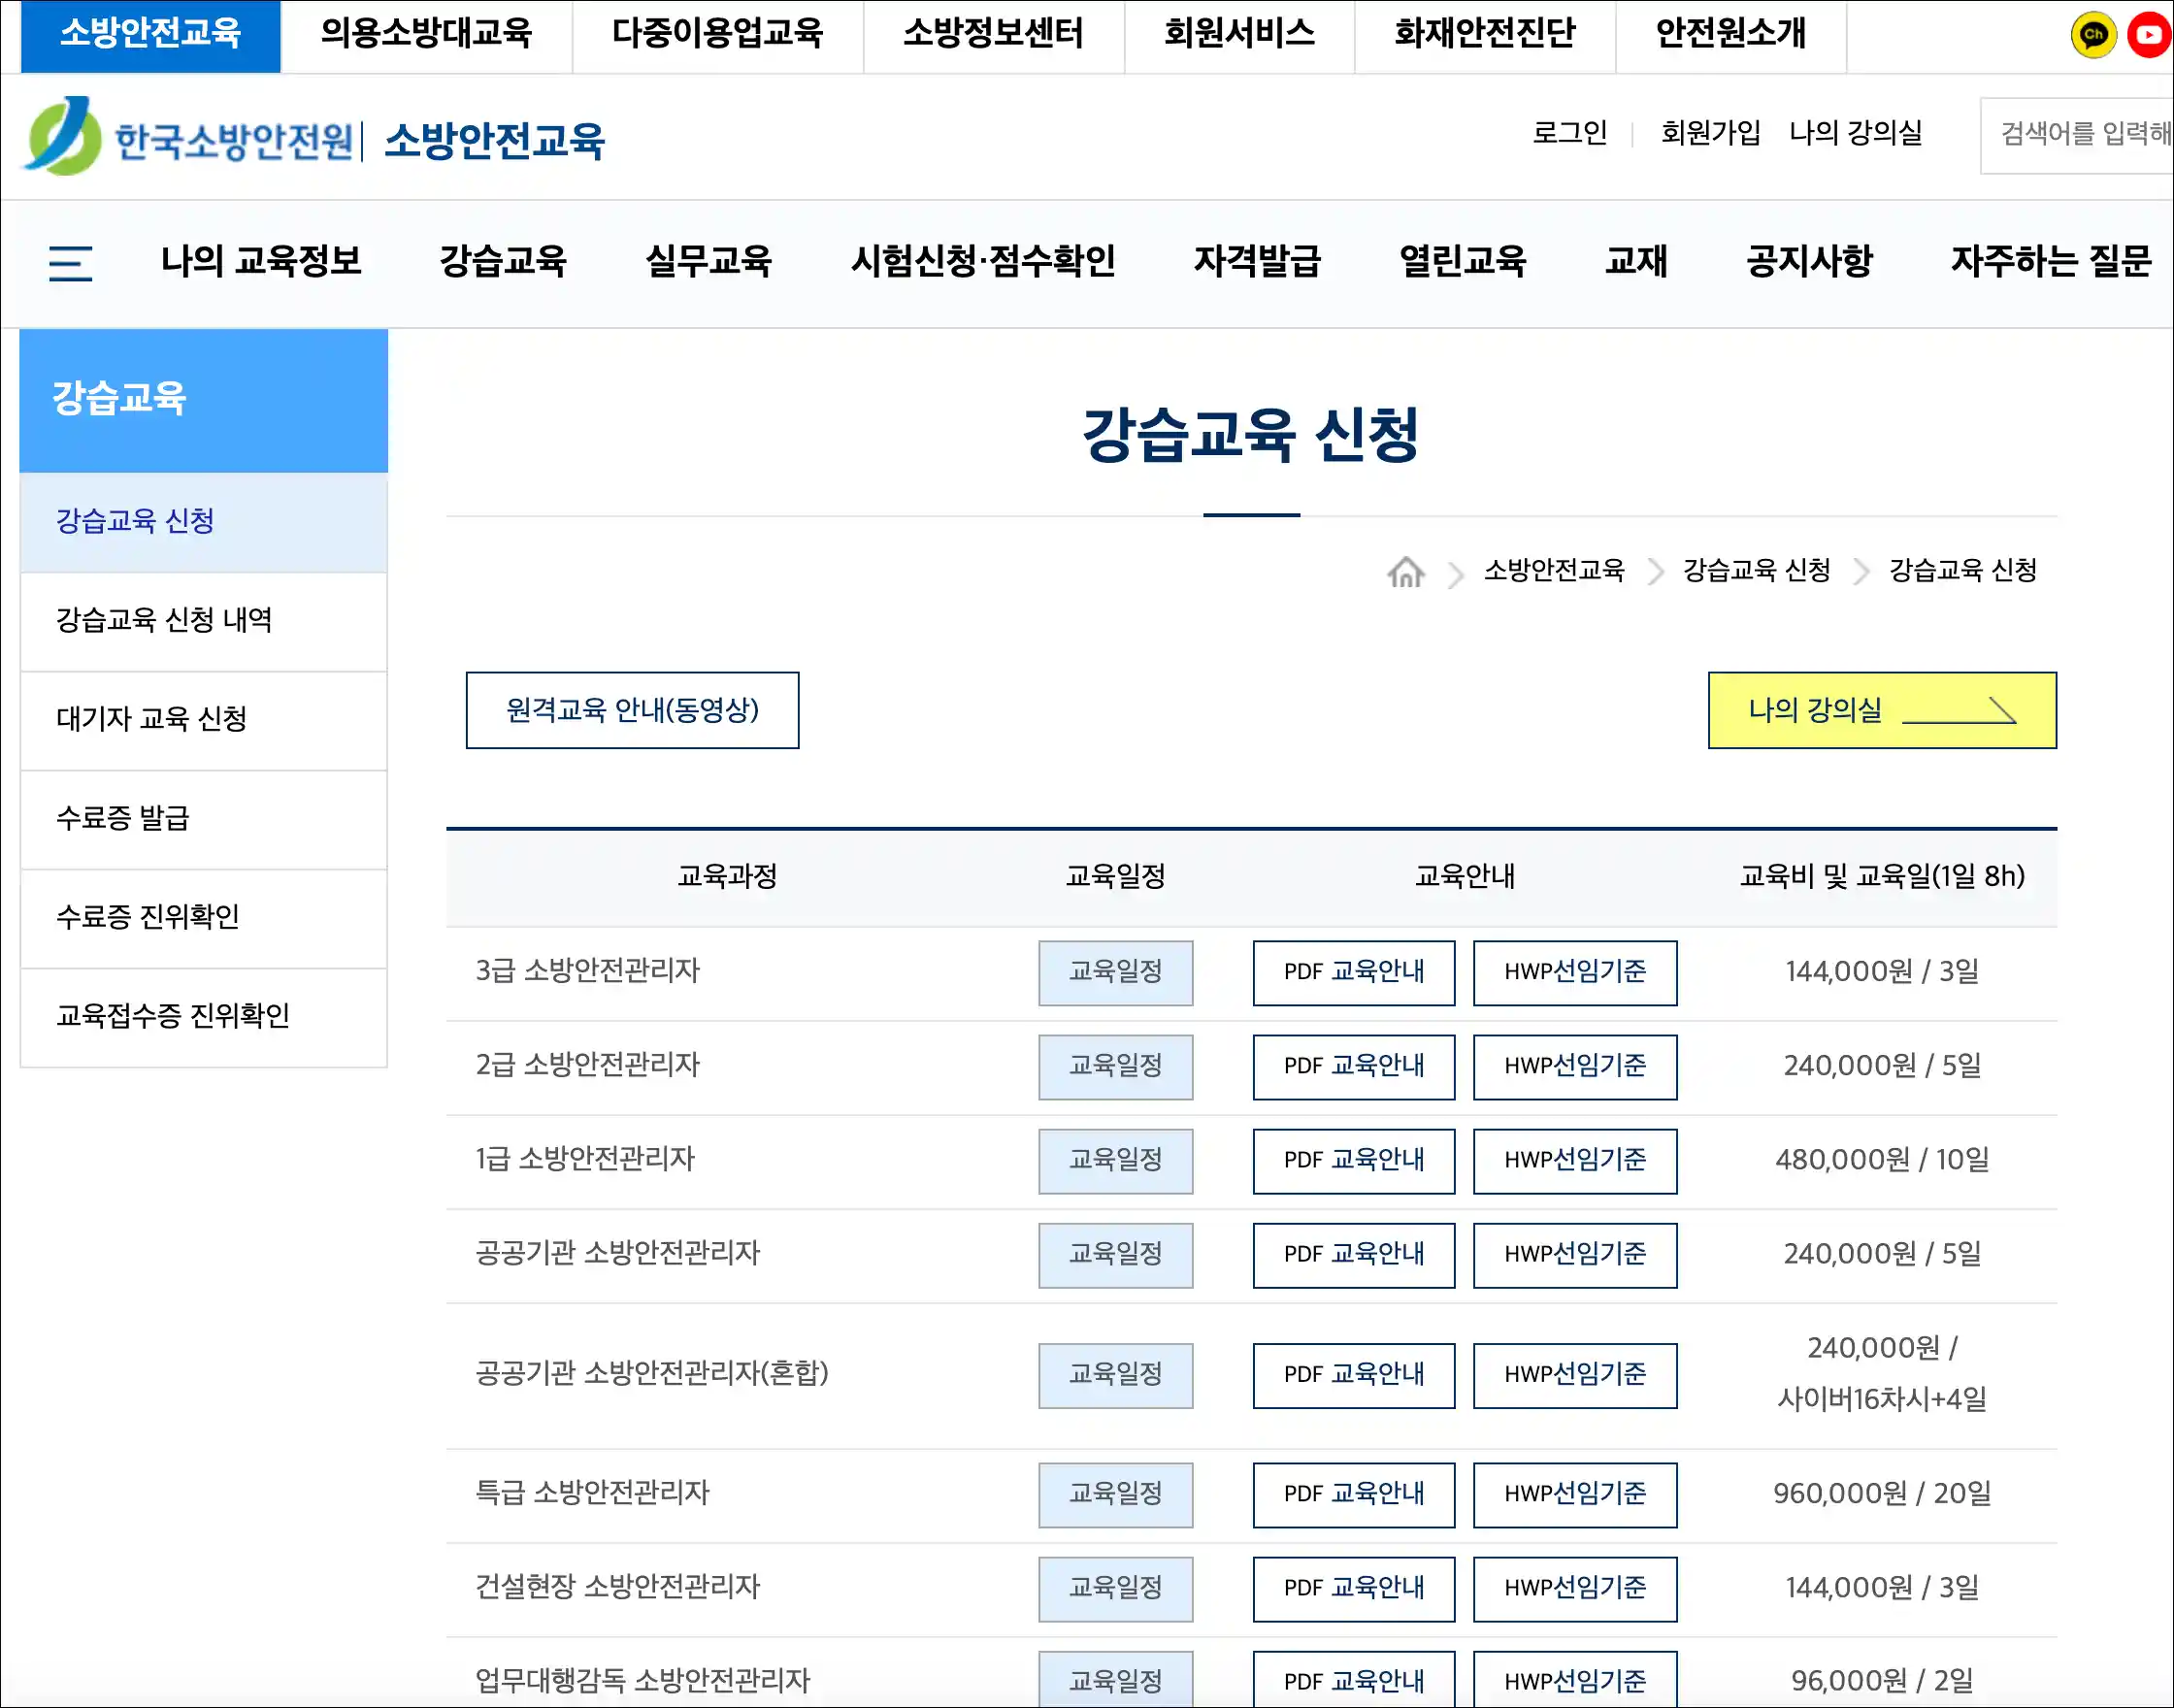The image size is (2174, 1708).
Task: Open HWP선임기준 for 특급 소방안전관리자
Action: click(x=1574, y=1494)
